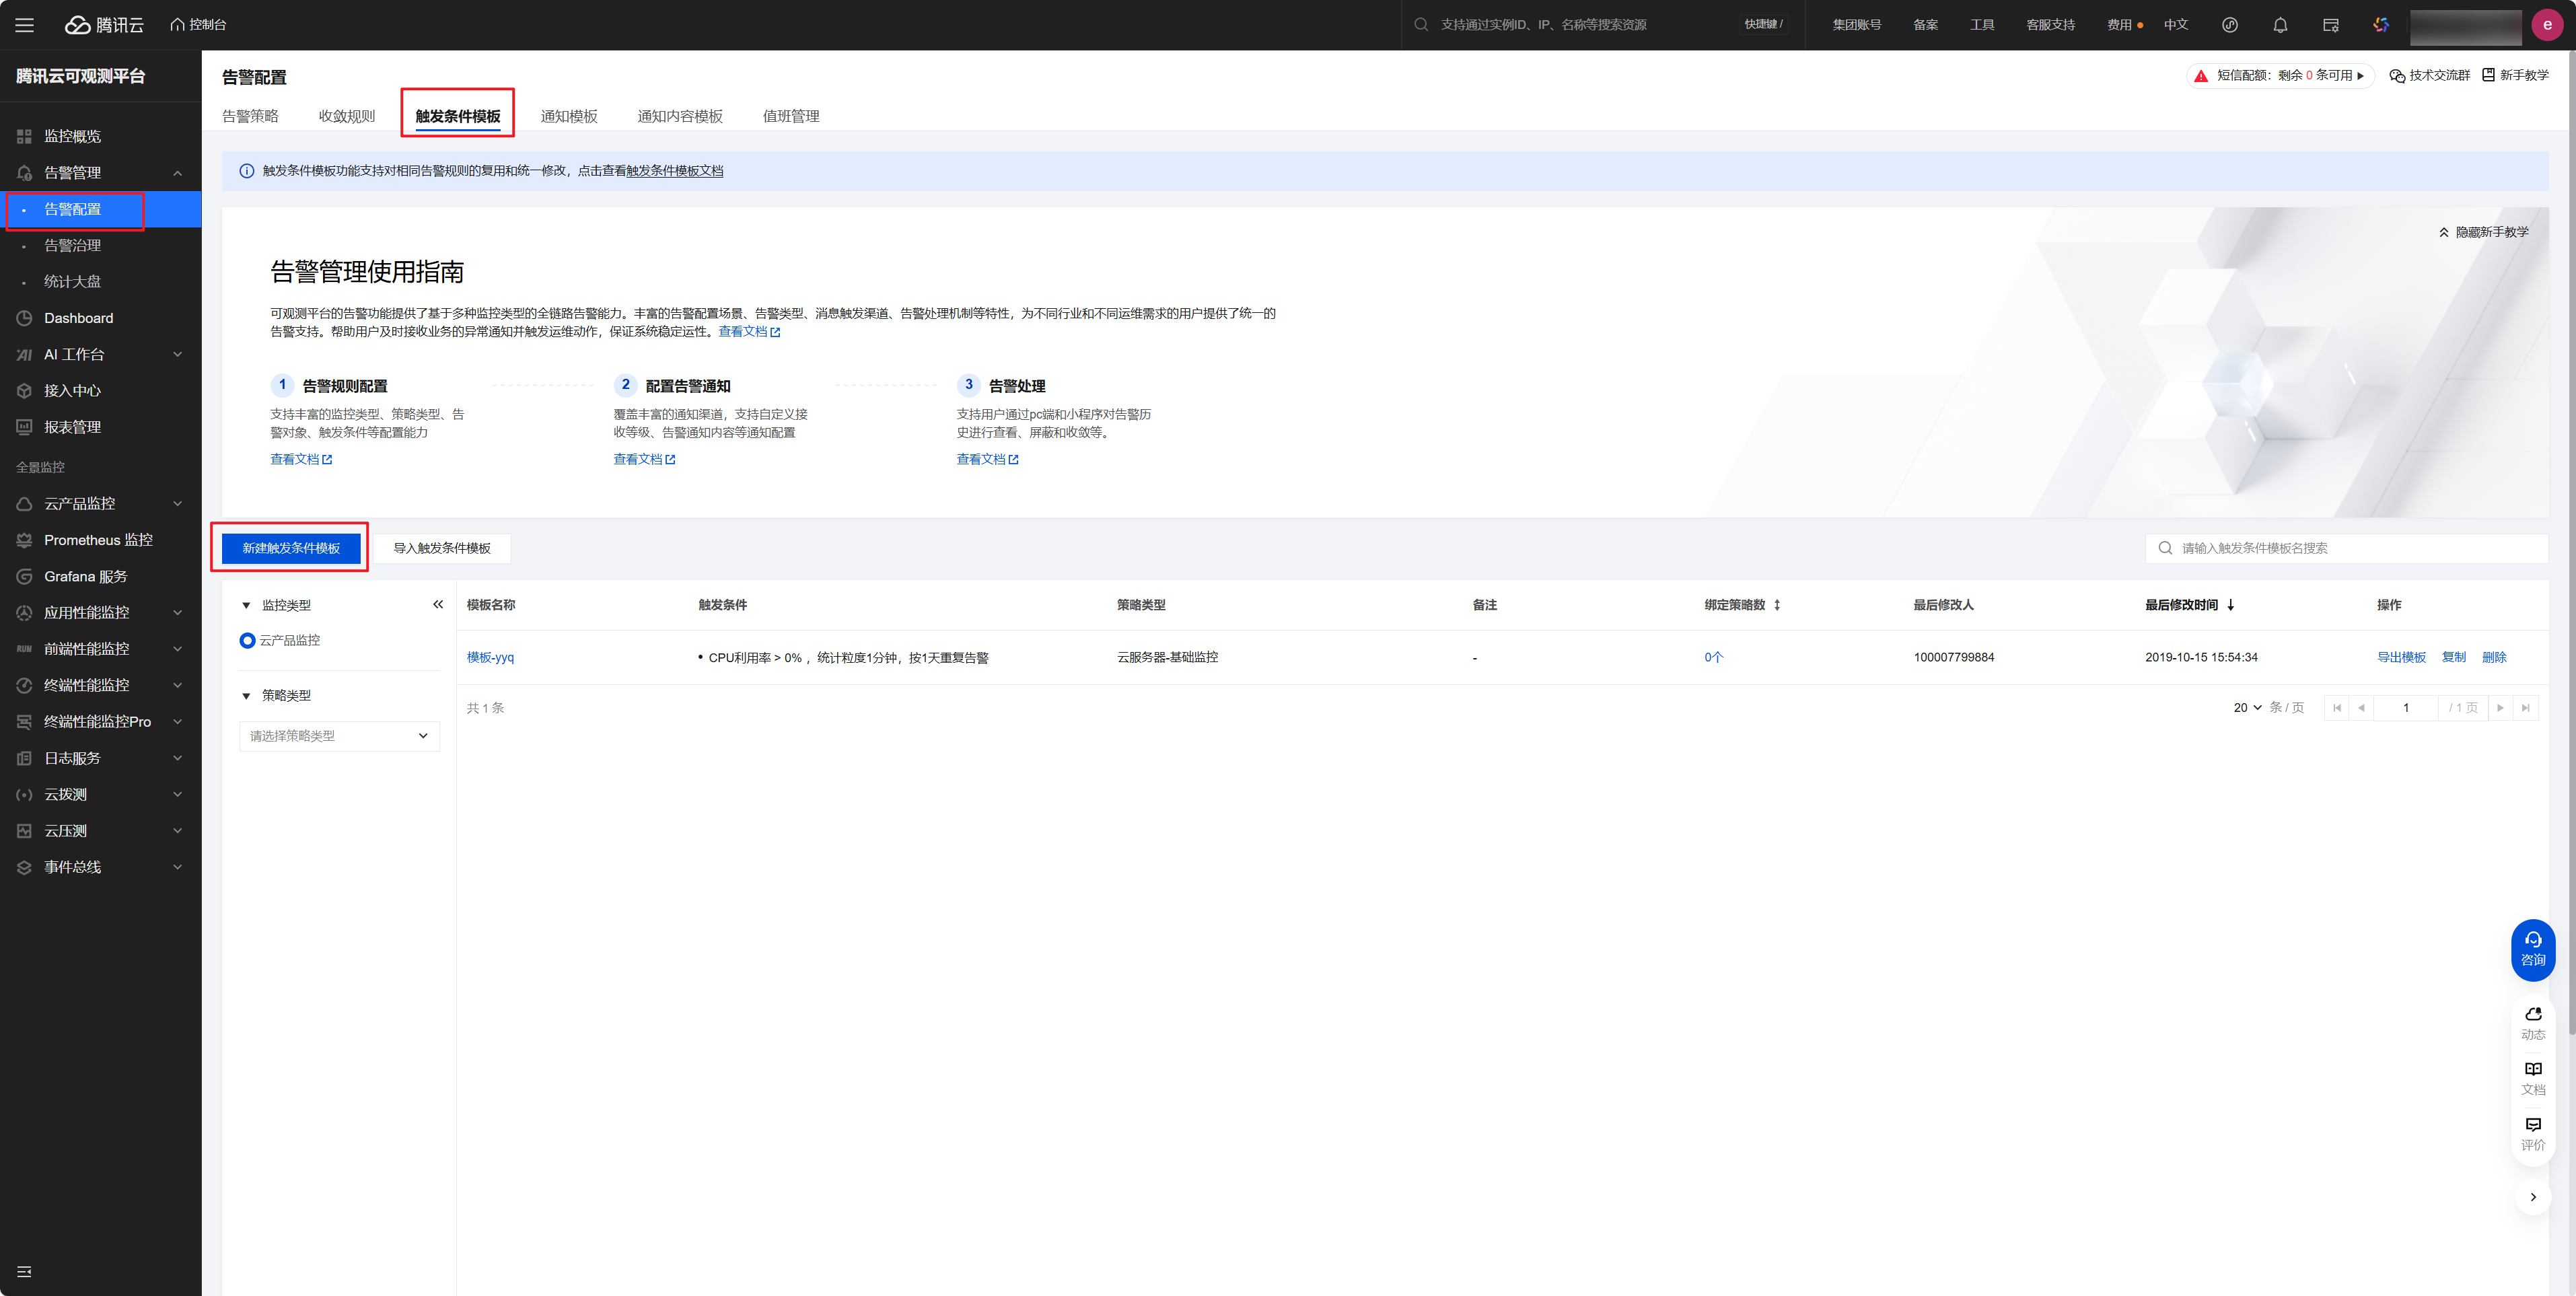The height and width of the screenshot is (1296, 2576).
Task: Select 告警治理 in the sidebar
Action: (x=100, y=245)
